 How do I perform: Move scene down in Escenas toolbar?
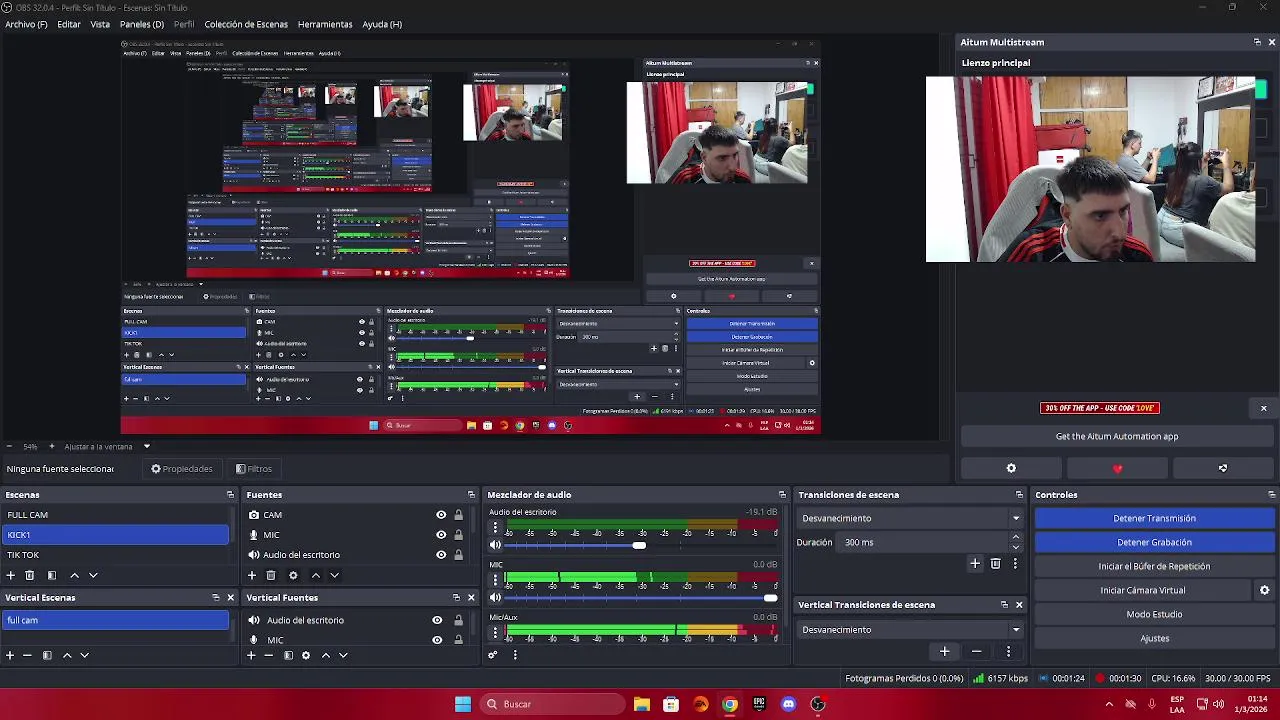point(93,575)
